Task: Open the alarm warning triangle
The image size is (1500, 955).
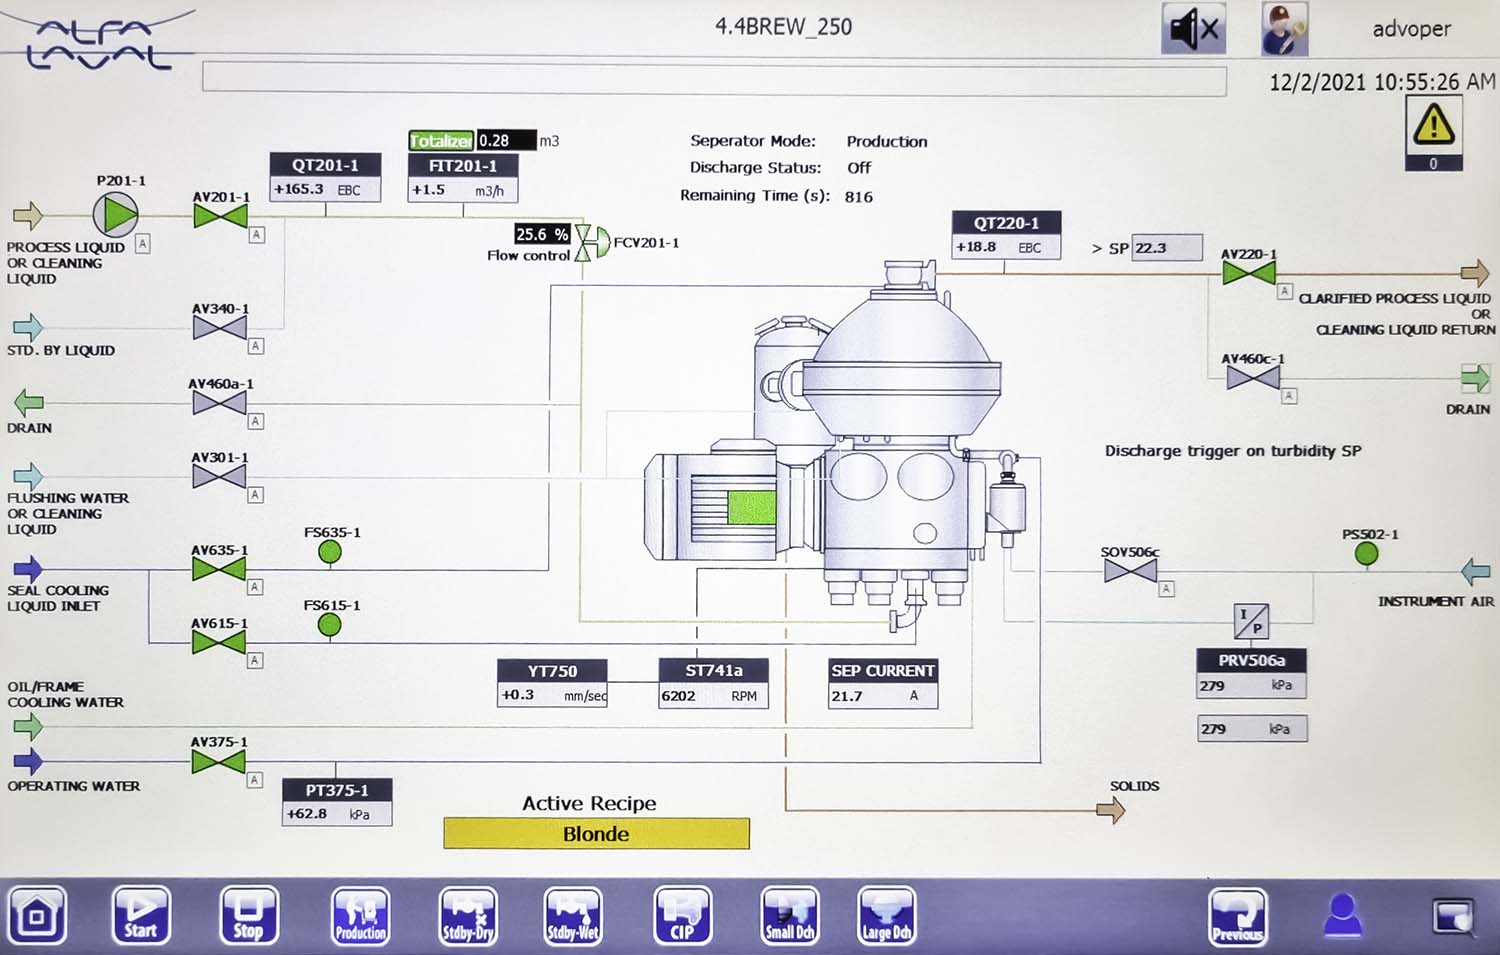Action: click(x=1433, y=126)
